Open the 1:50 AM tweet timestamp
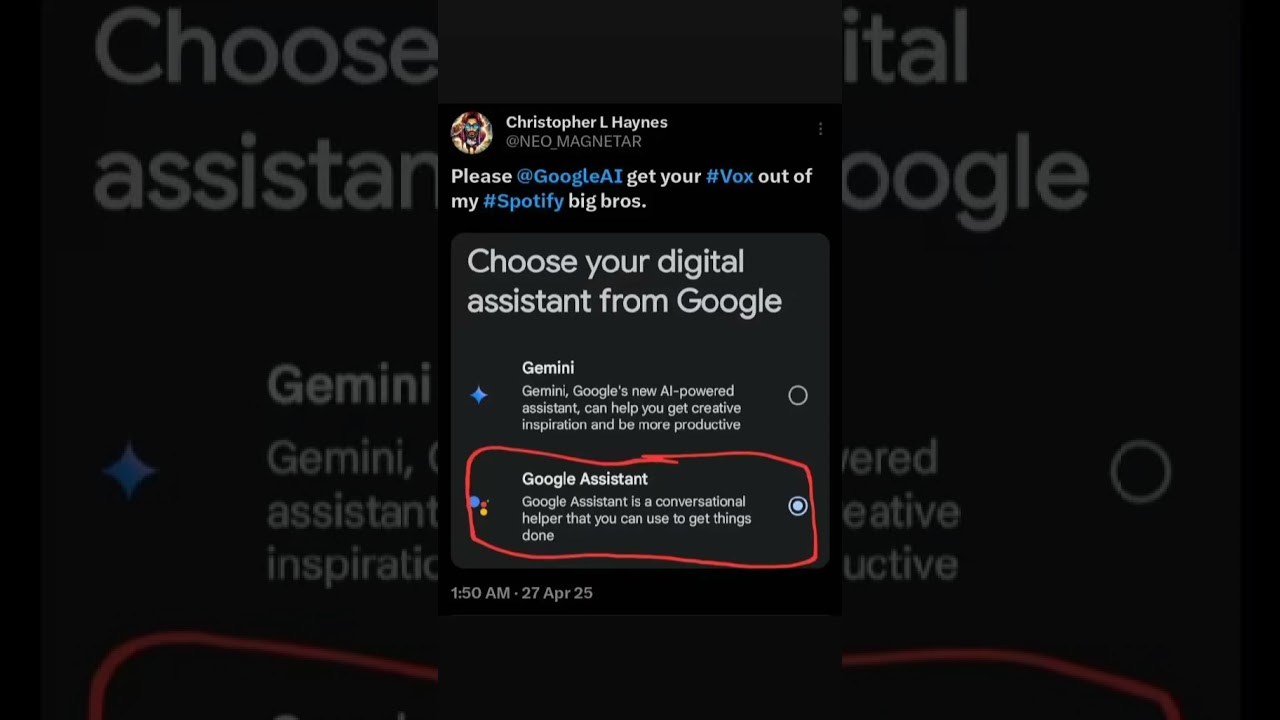The image size is (1280, 720). tap(480, 593)
